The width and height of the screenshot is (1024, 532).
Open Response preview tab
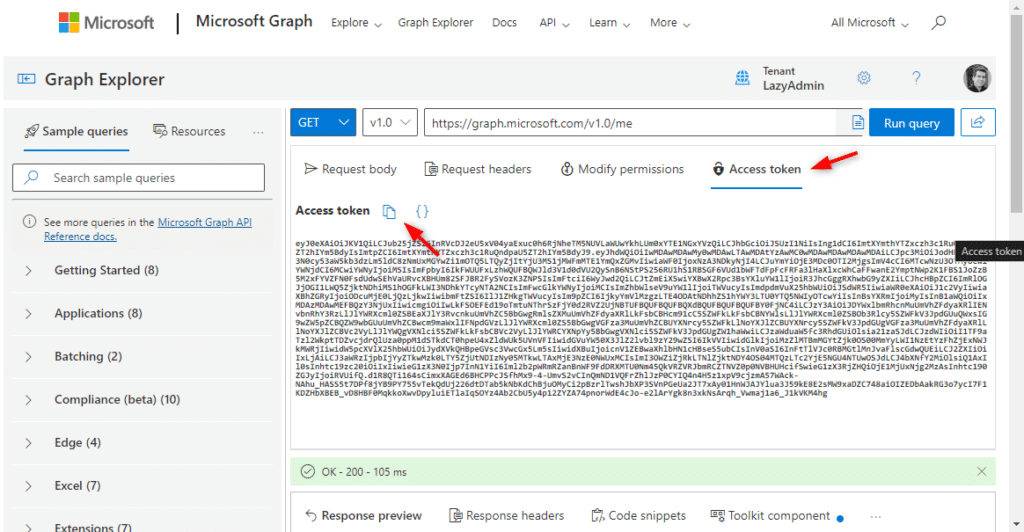coord(363,516)
